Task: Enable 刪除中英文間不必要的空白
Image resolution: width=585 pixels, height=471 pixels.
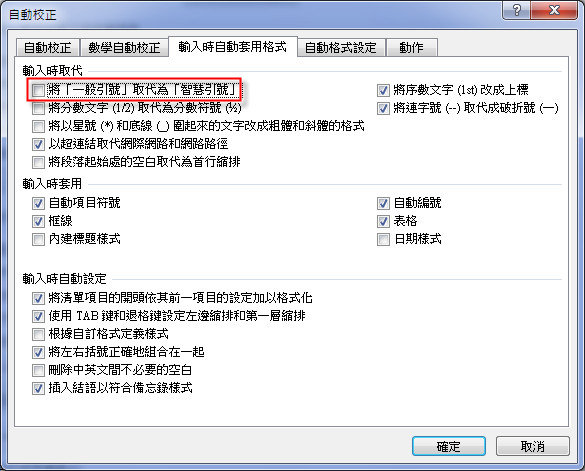Action: click(x=38, y=371)
